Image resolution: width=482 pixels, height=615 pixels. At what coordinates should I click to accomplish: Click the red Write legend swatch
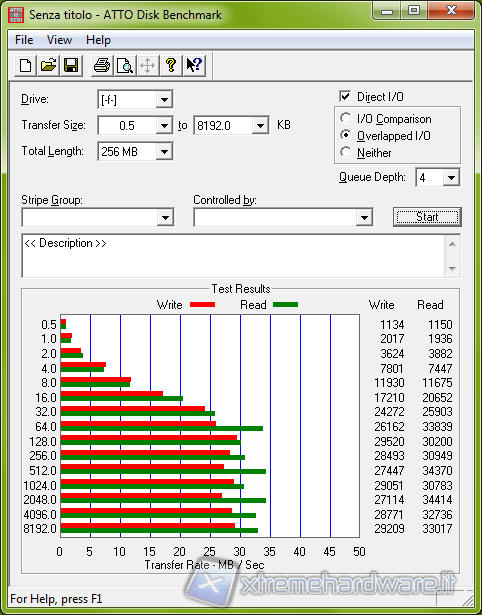[x=202, y=305]
